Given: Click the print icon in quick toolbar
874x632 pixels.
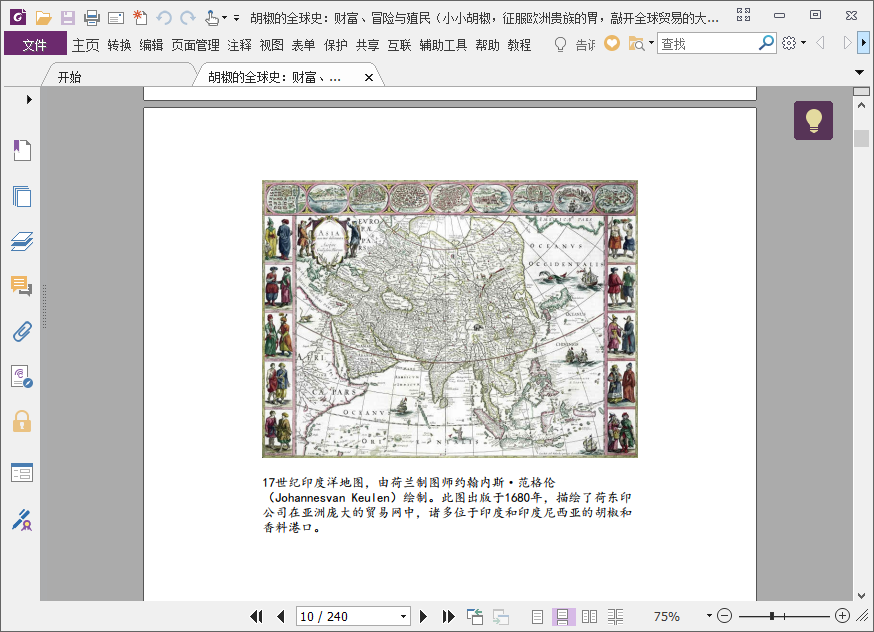Looking at the screenshot, I should click(x=91, y=17).
